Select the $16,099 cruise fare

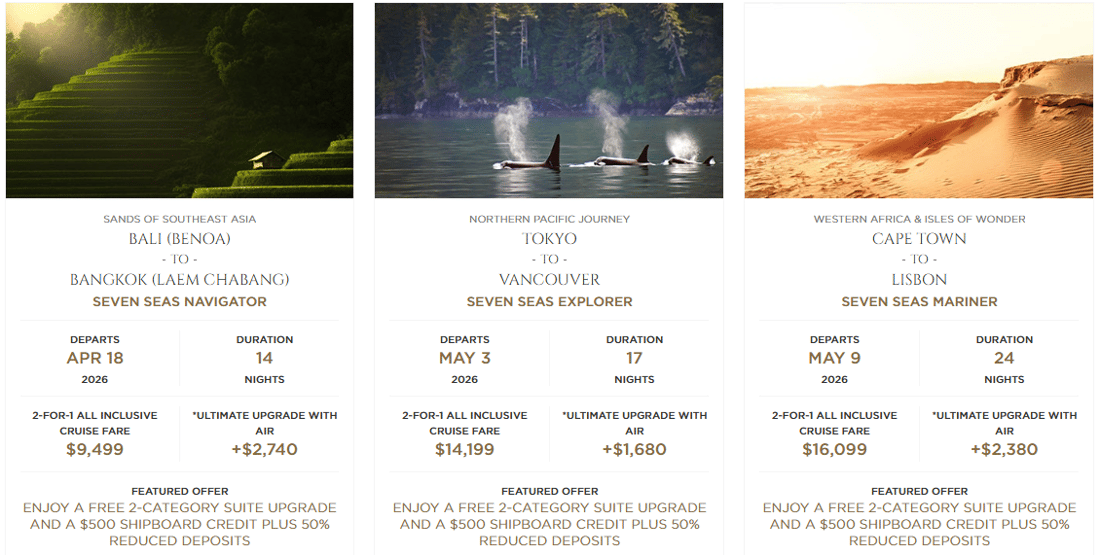coord(835,450)
